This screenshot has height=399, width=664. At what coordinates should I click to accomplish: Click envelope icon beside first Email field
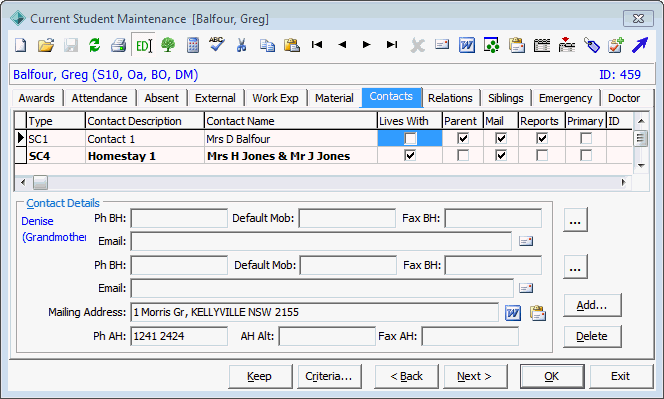(x=526, y=241)
